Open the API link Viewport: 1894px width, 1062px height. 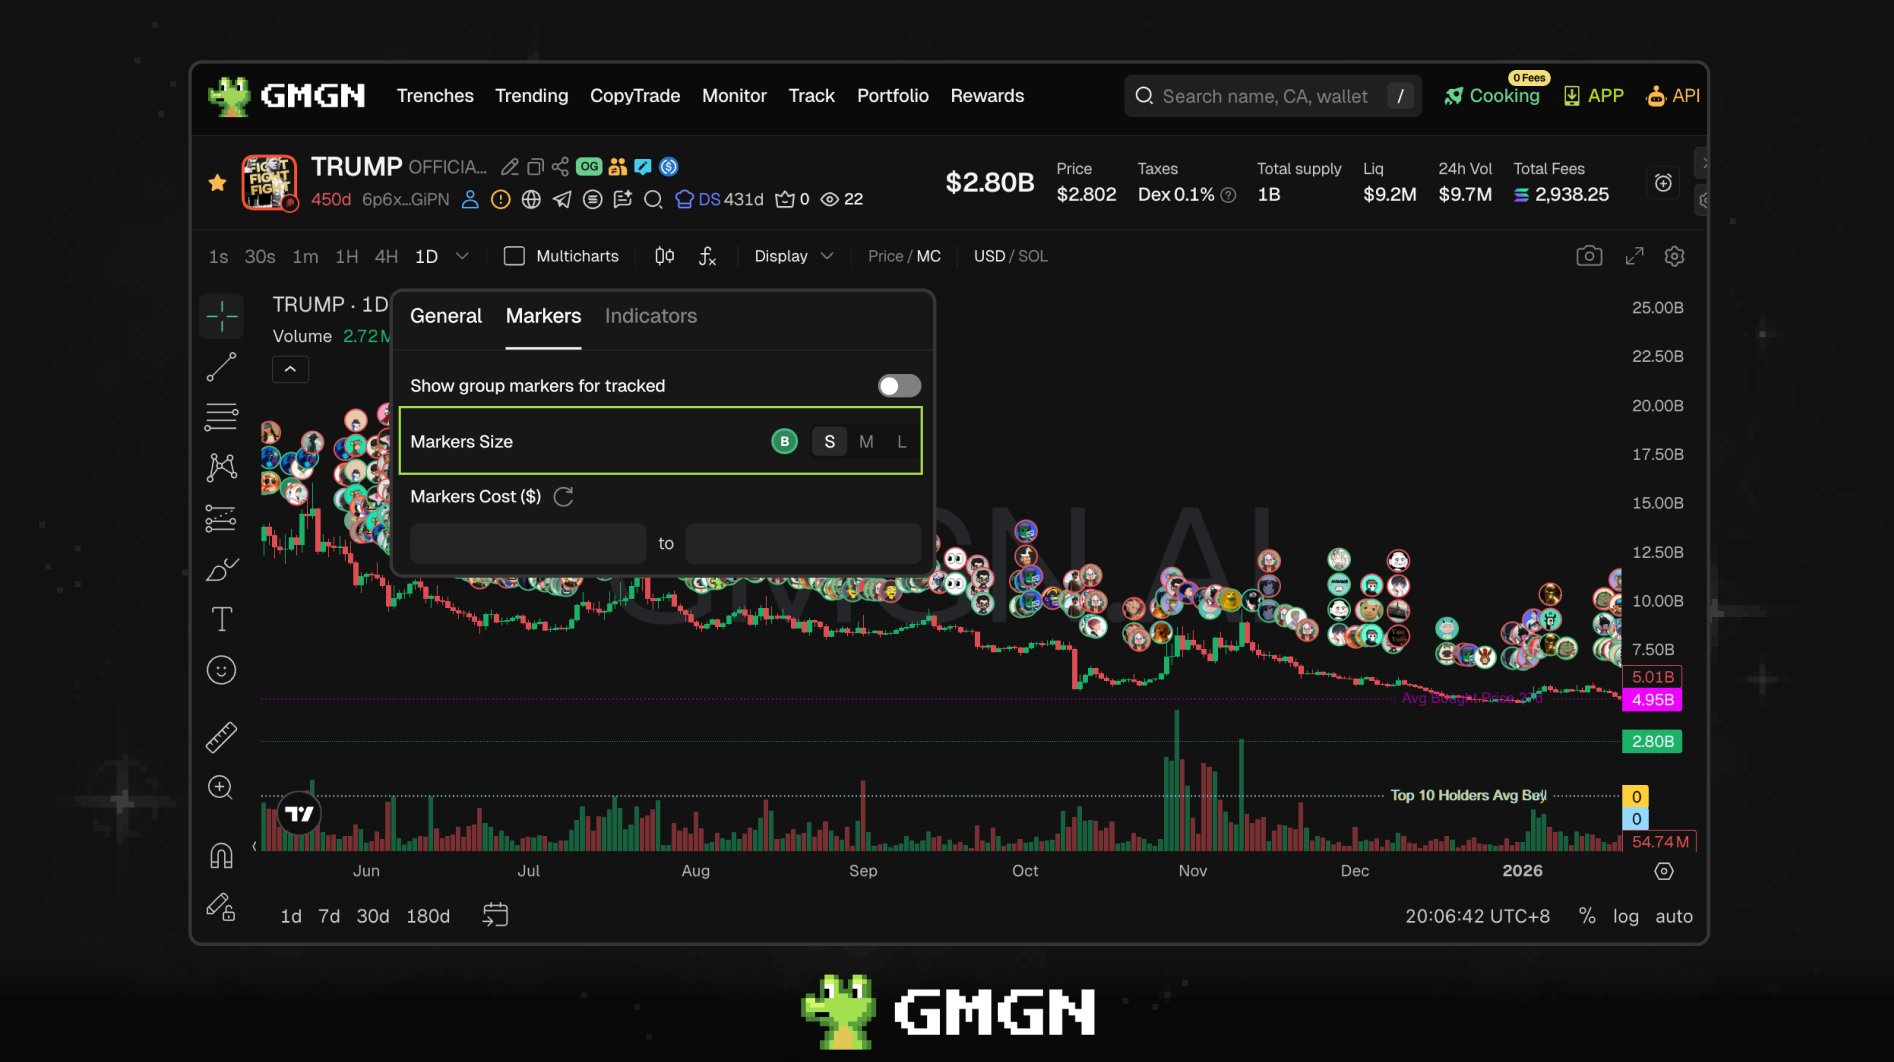[1673, 96]
